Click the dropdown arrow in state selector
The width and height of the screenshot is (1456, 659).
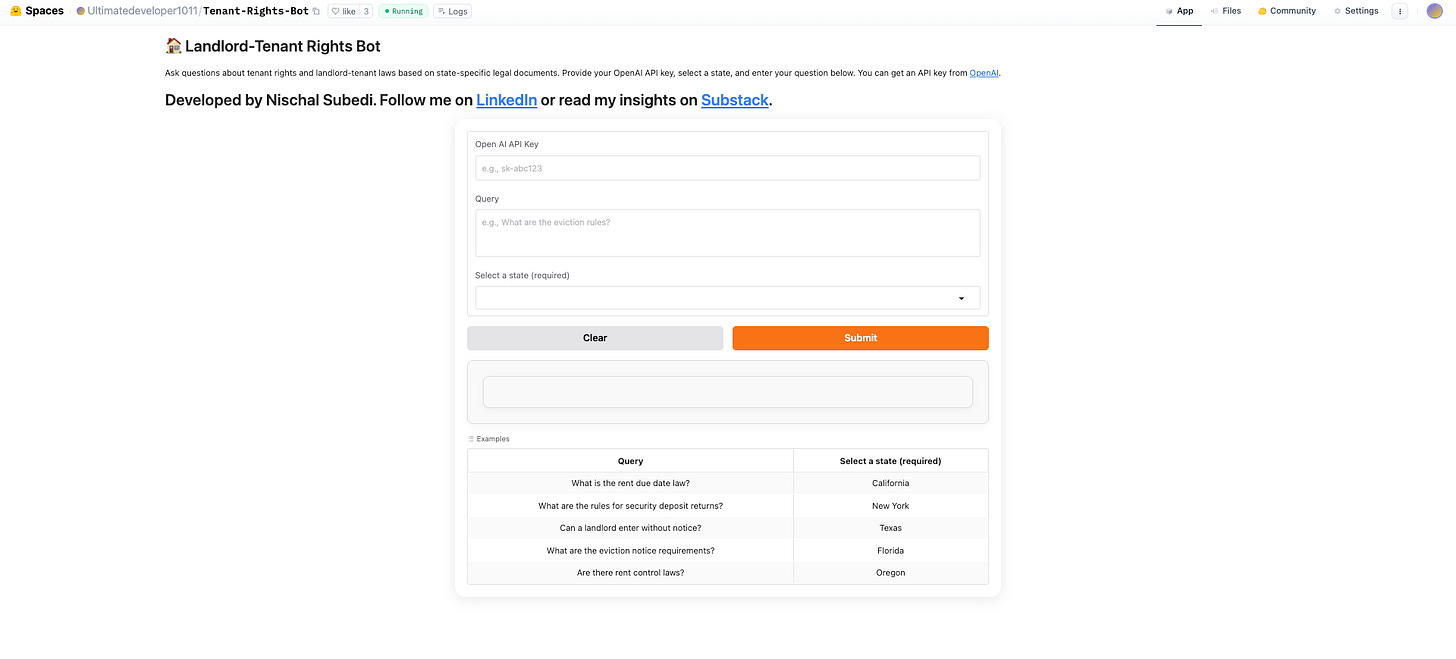pyautogui.click(x=962, y=298)
